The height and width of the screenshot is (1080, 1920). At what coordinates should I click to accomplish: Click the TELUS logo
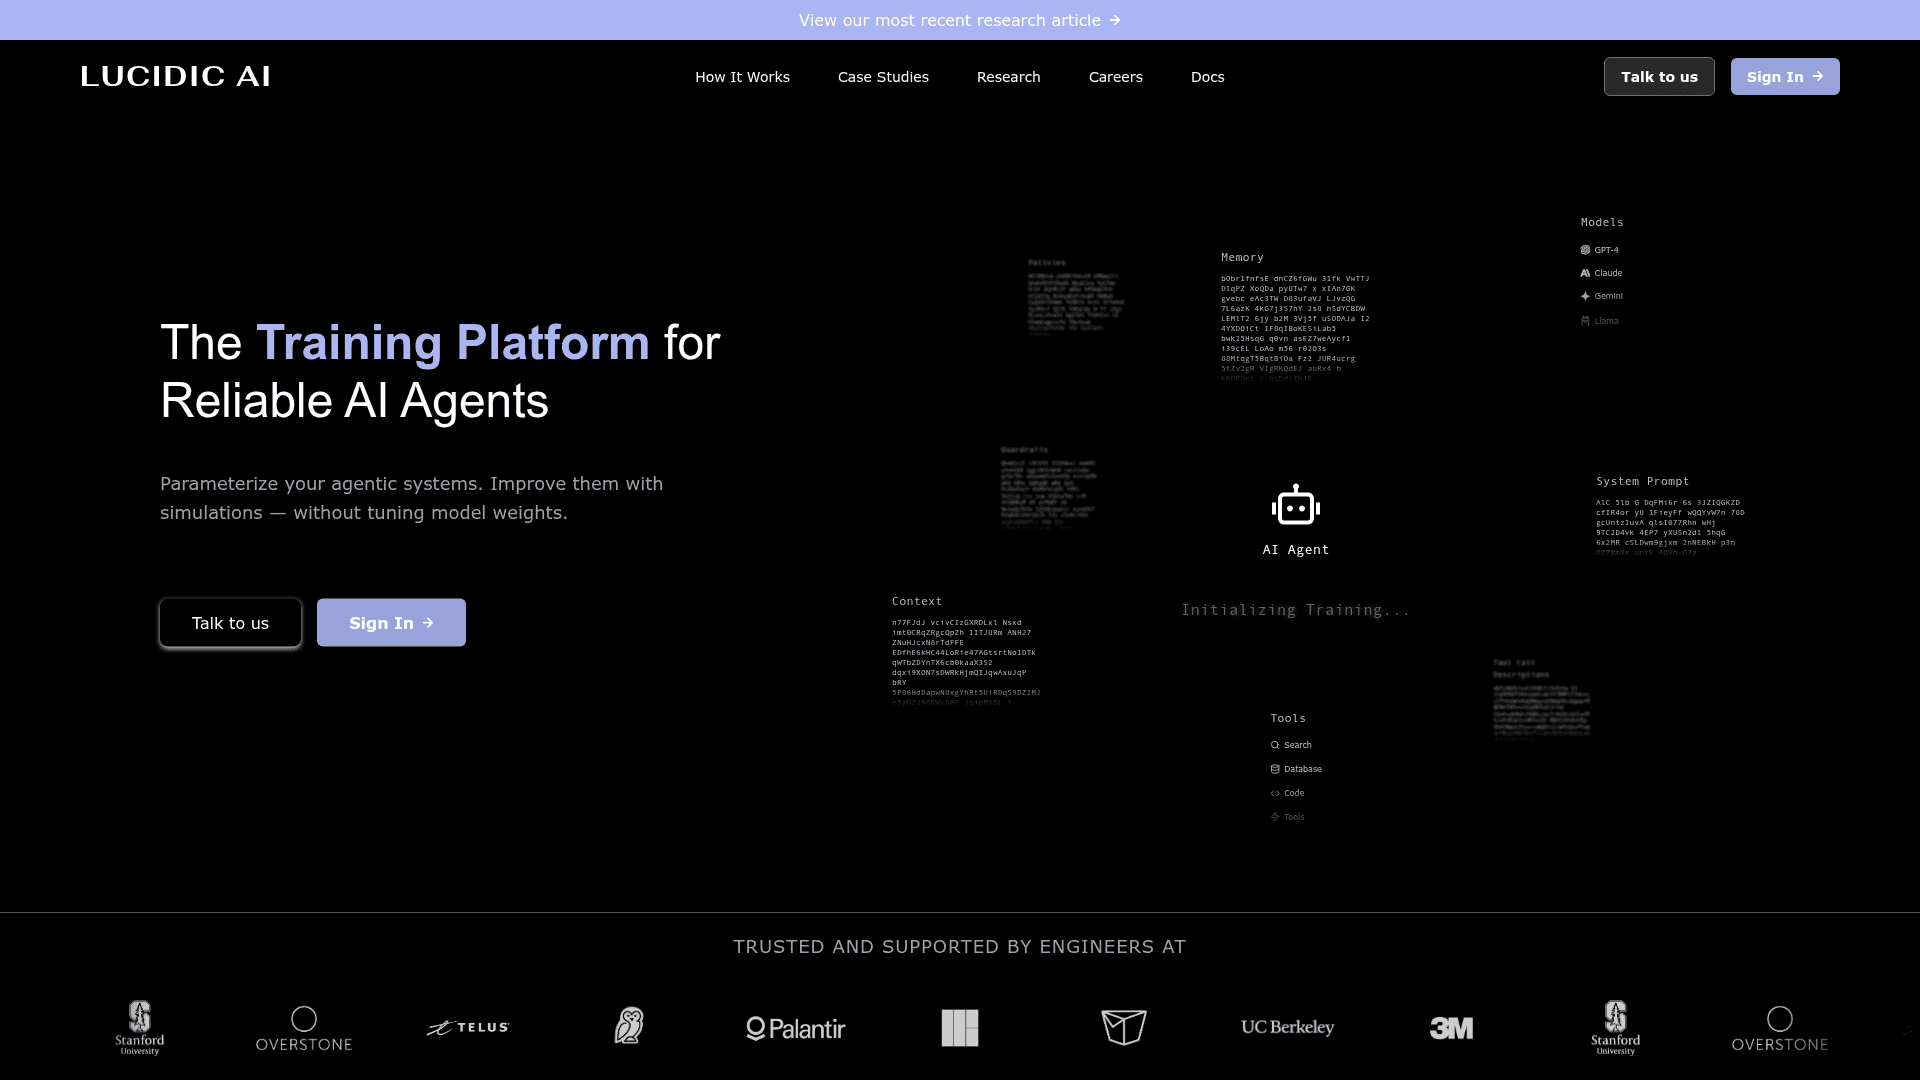[468, 1027]
